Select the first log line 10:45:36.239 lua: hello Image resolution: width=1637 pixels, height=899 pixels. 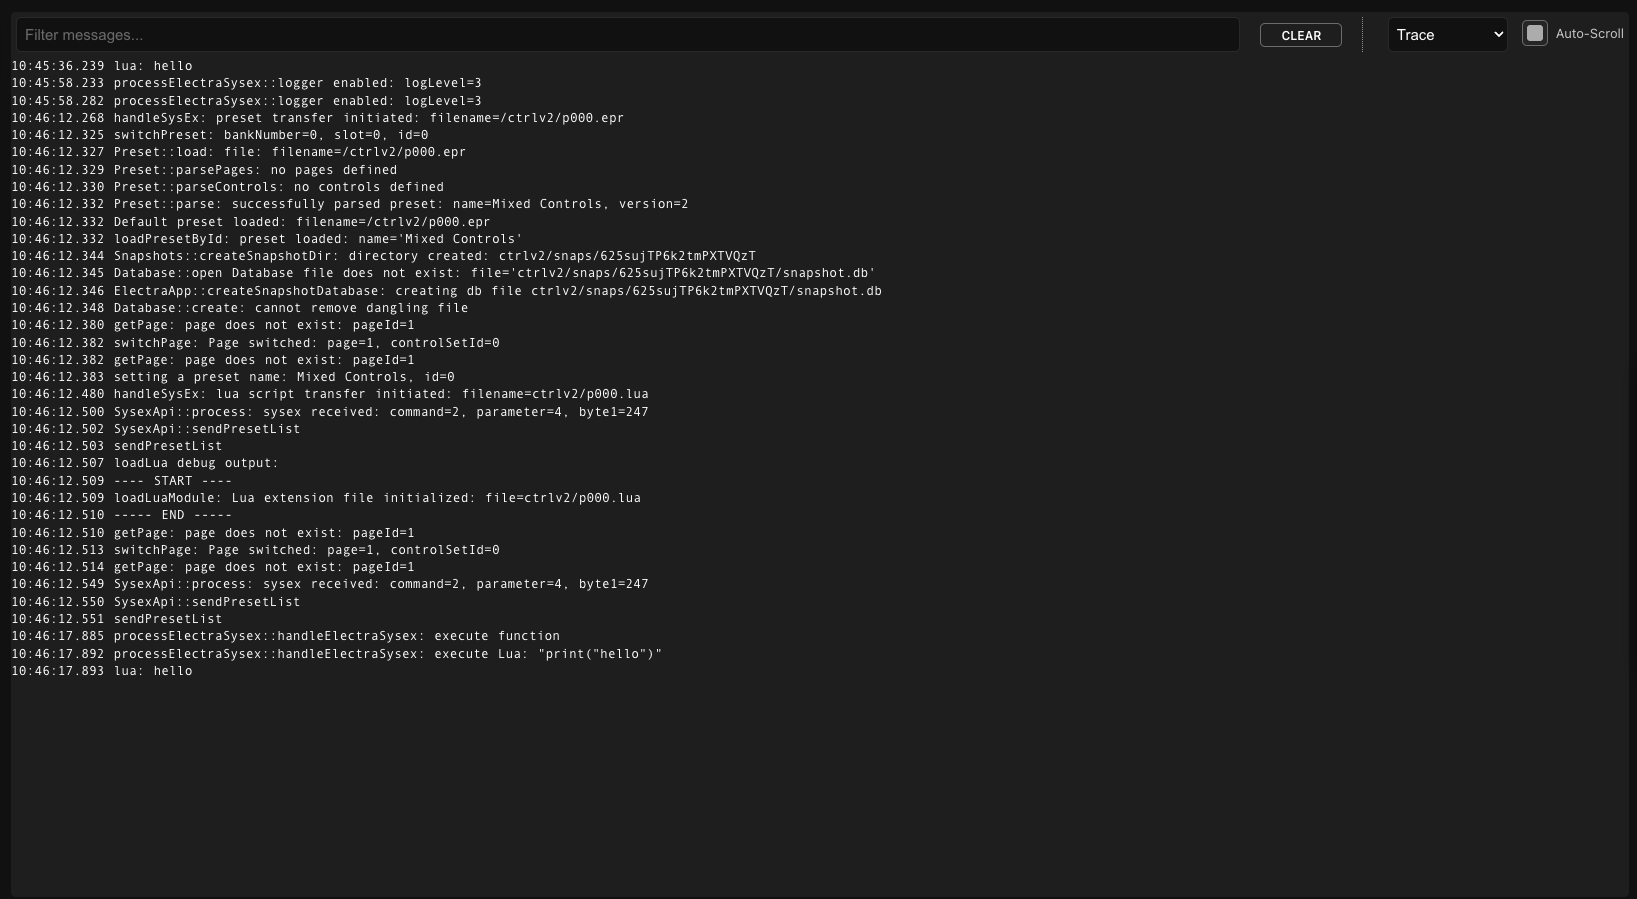[102, 66]
